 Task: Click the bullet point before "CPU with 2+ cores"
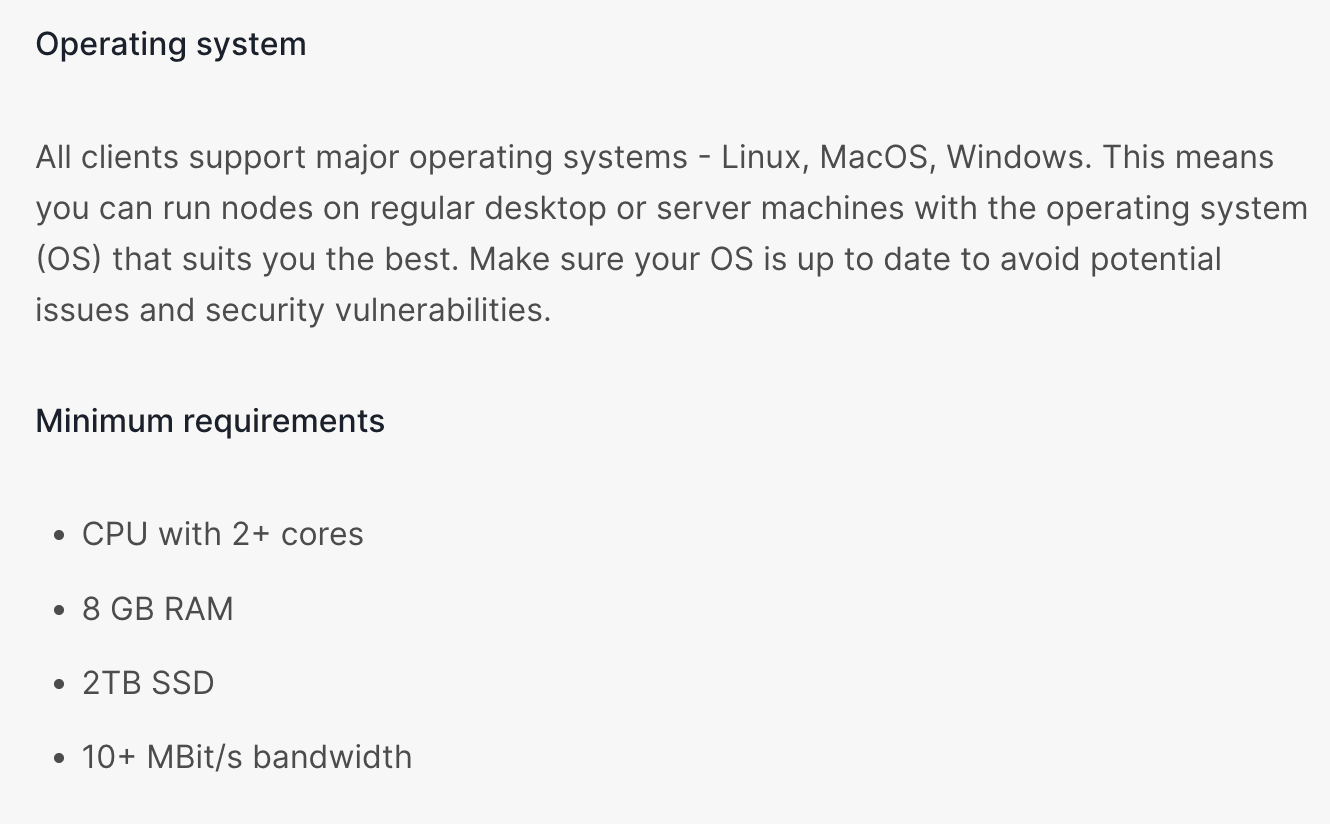point(58,535)
